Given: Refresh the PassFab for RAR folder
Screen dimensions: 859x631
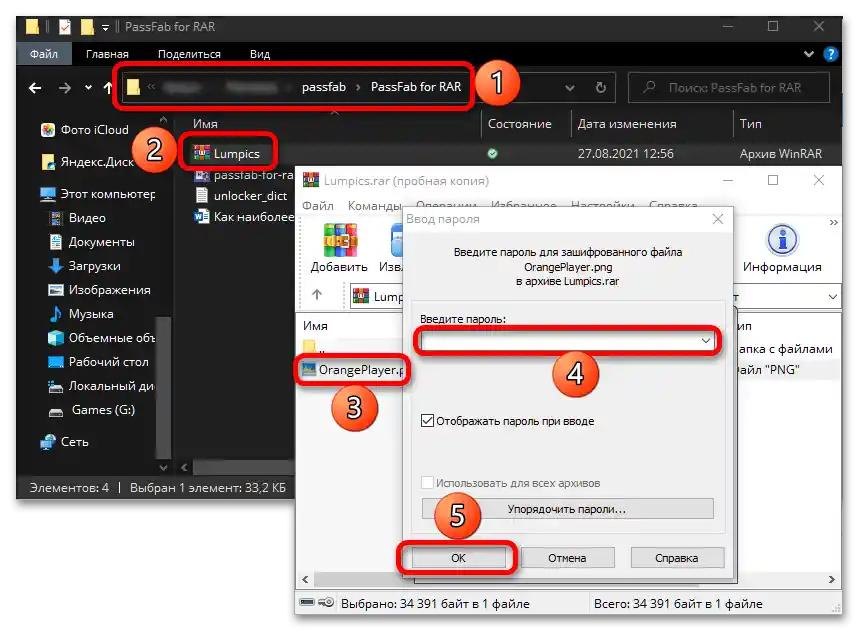Looking at the screenshot, I should pos(600,88).
